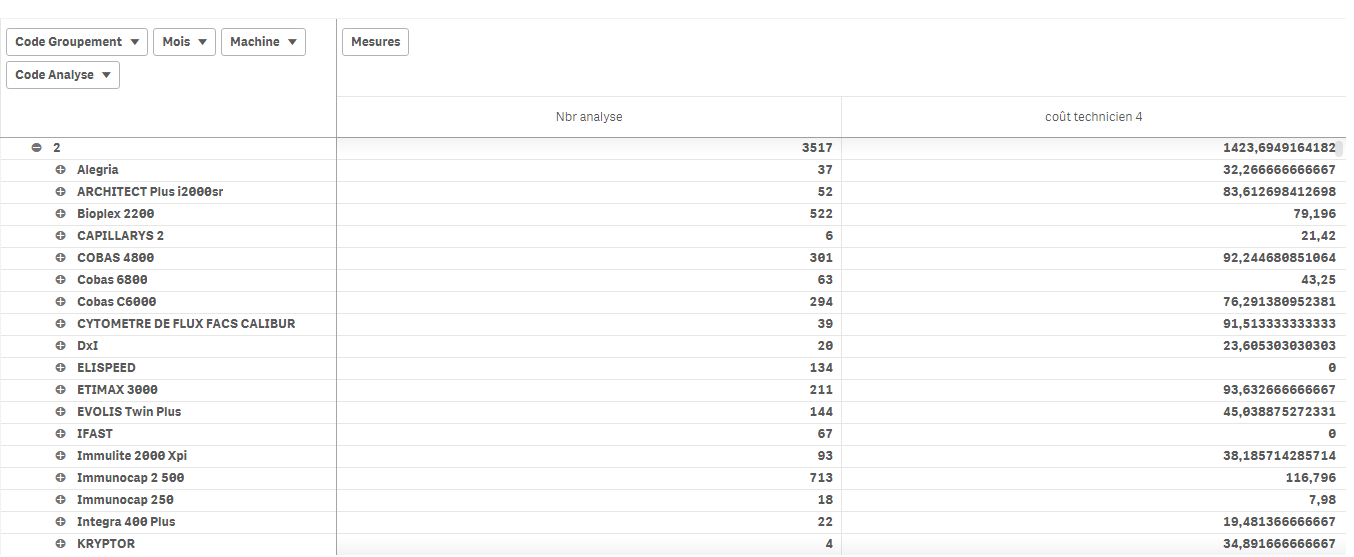This screenshot has height=557, width=1354.
Task: Open the Mois dimension dropdown
Action: pyautogui.click(x=184, y=42)
